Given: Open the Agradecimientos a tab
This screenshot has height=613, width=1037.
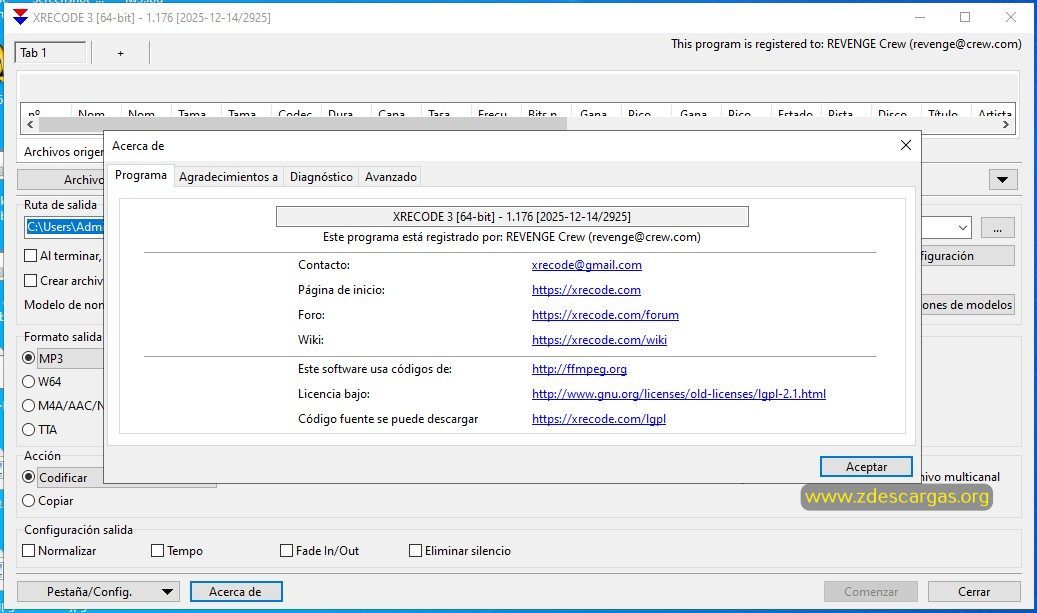Looking at the screenshot, I should [x=228, y=177].
